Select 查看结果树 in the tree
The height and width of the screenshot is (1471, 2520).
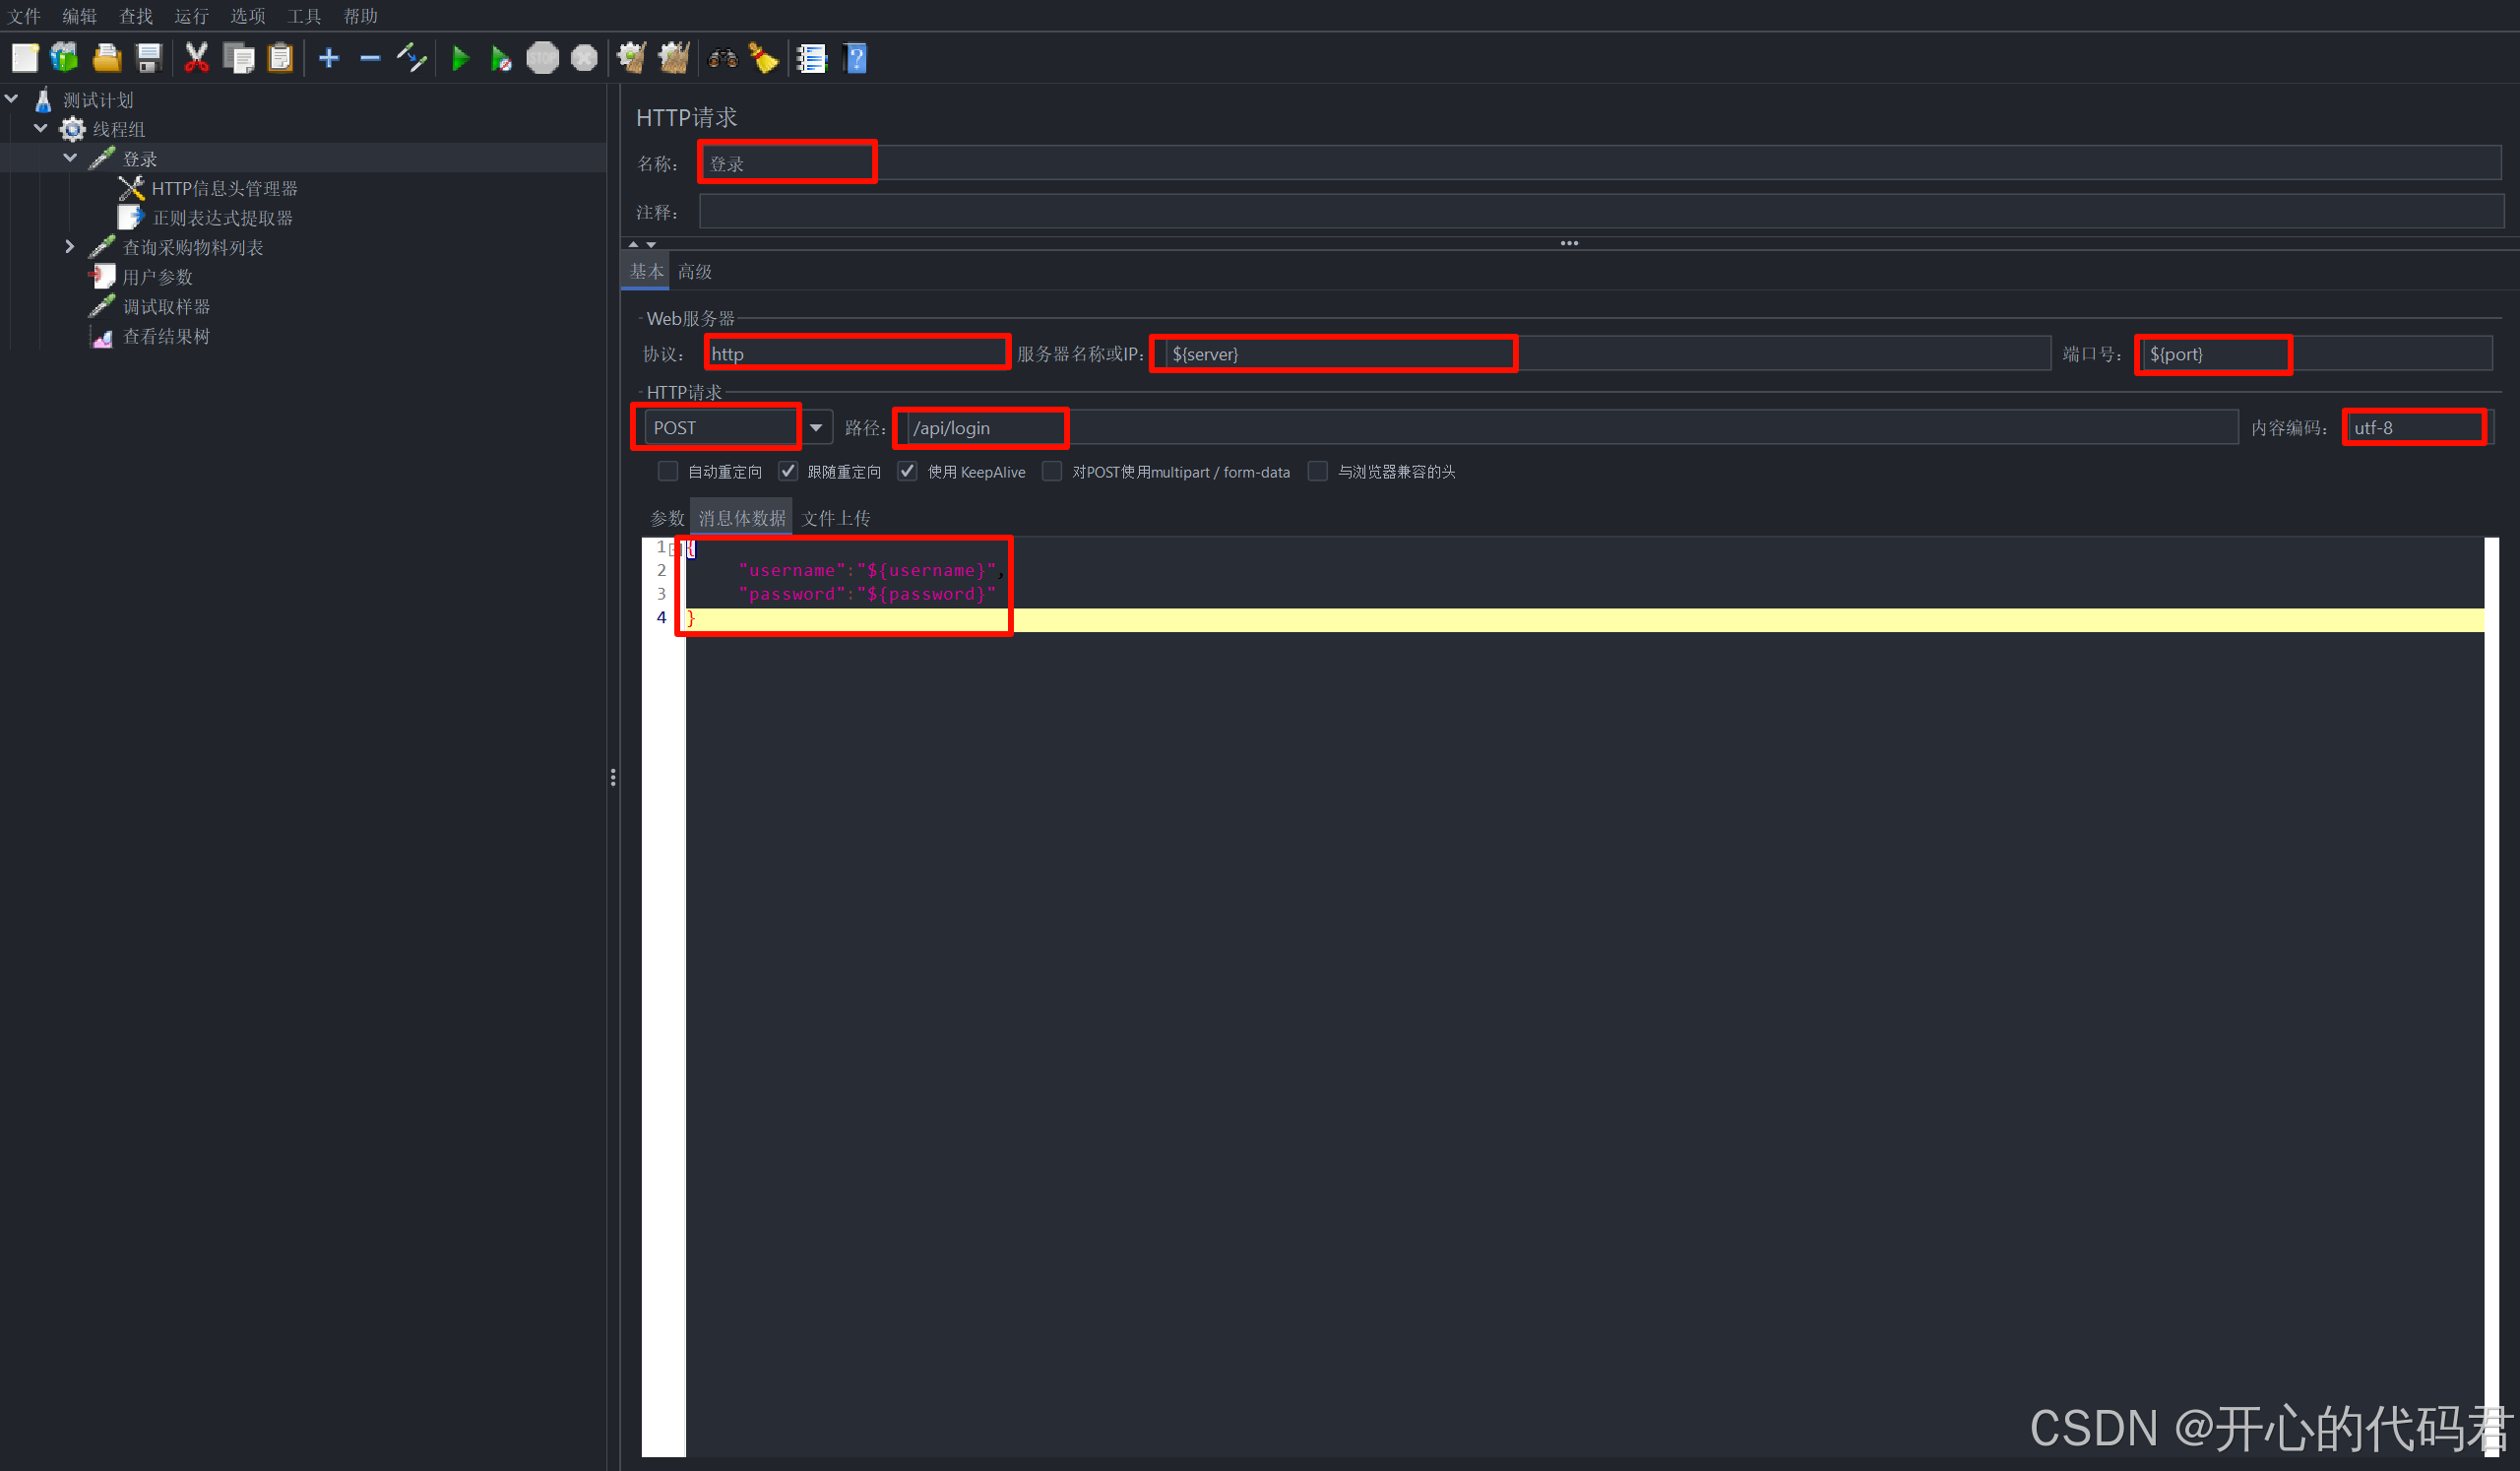pyautogui.click(x=166, y=336)
